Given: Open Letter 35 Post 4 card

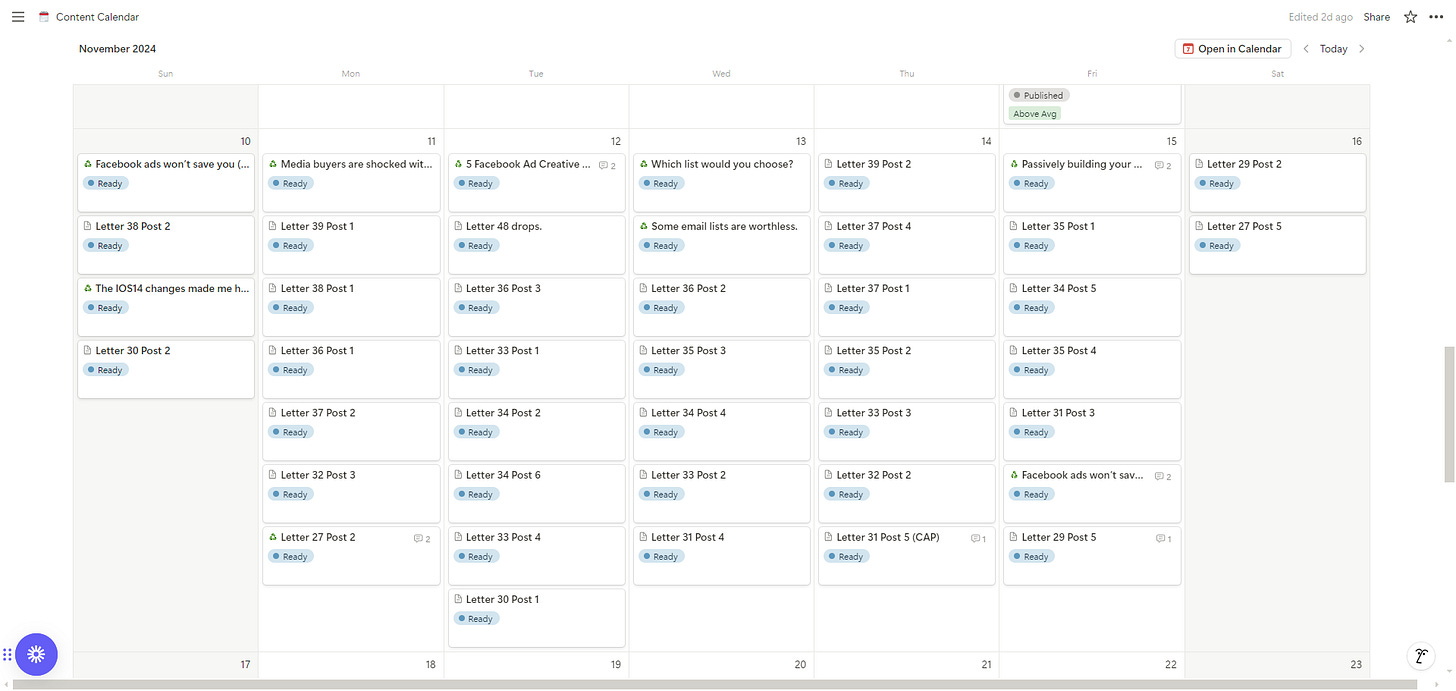Looking at the screenshot, I should pos(1092,369).
